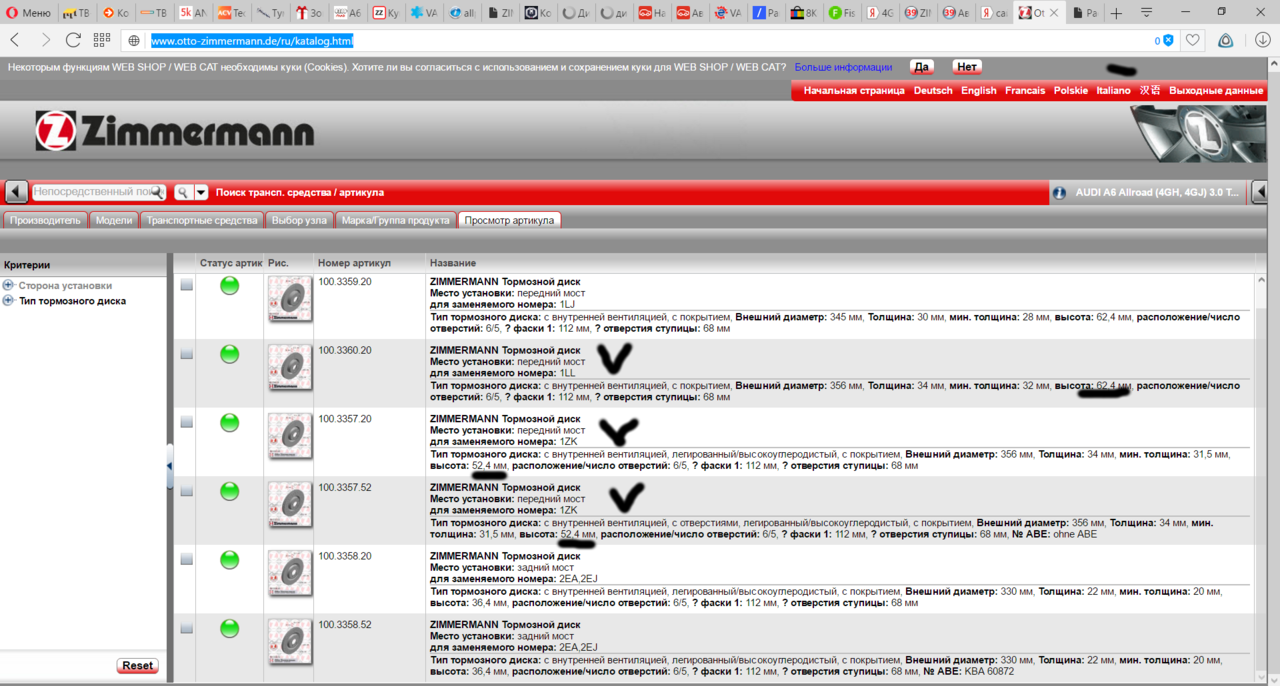
Task: Open the Opera speed dial grid icon
Action: coord(102,40)
